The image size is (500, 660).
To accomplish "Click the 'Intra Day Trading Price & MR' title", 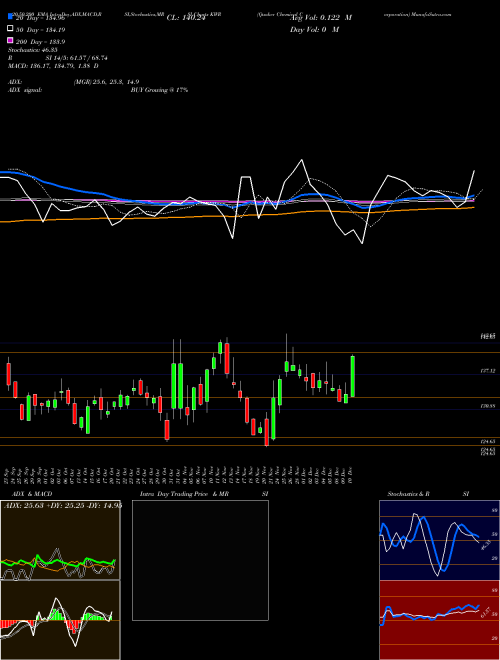I will pos(184,494).
